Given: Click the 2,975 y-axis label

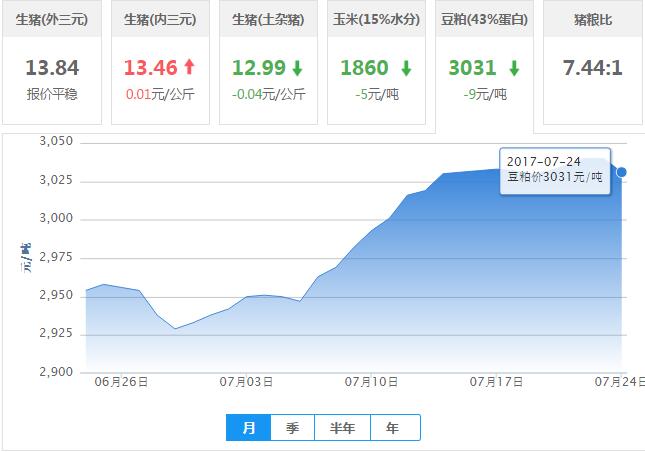Looking at the screenshot, I should 56,257.
